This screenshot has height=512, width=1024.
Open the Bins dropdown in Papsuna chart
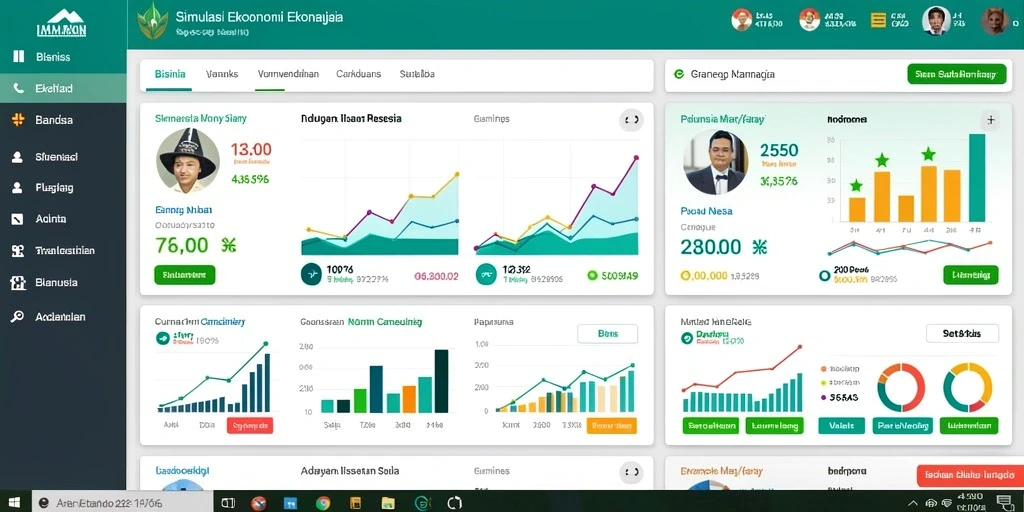pyautogui.click(x=607, y=334)
